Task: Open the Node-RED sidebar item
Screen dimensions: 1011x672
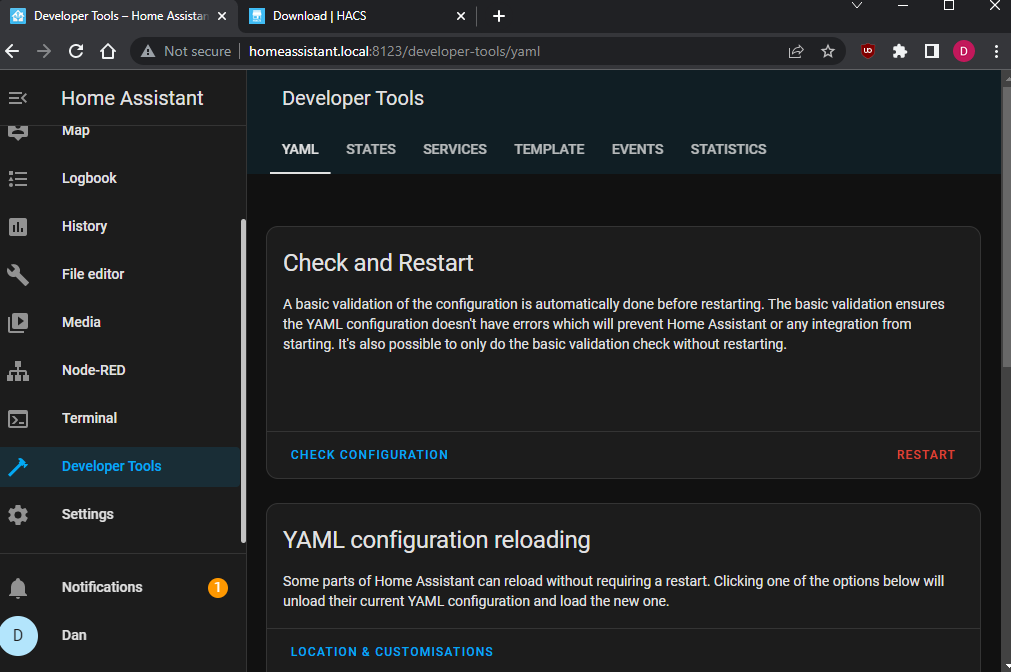Action: tap(120, 371)
